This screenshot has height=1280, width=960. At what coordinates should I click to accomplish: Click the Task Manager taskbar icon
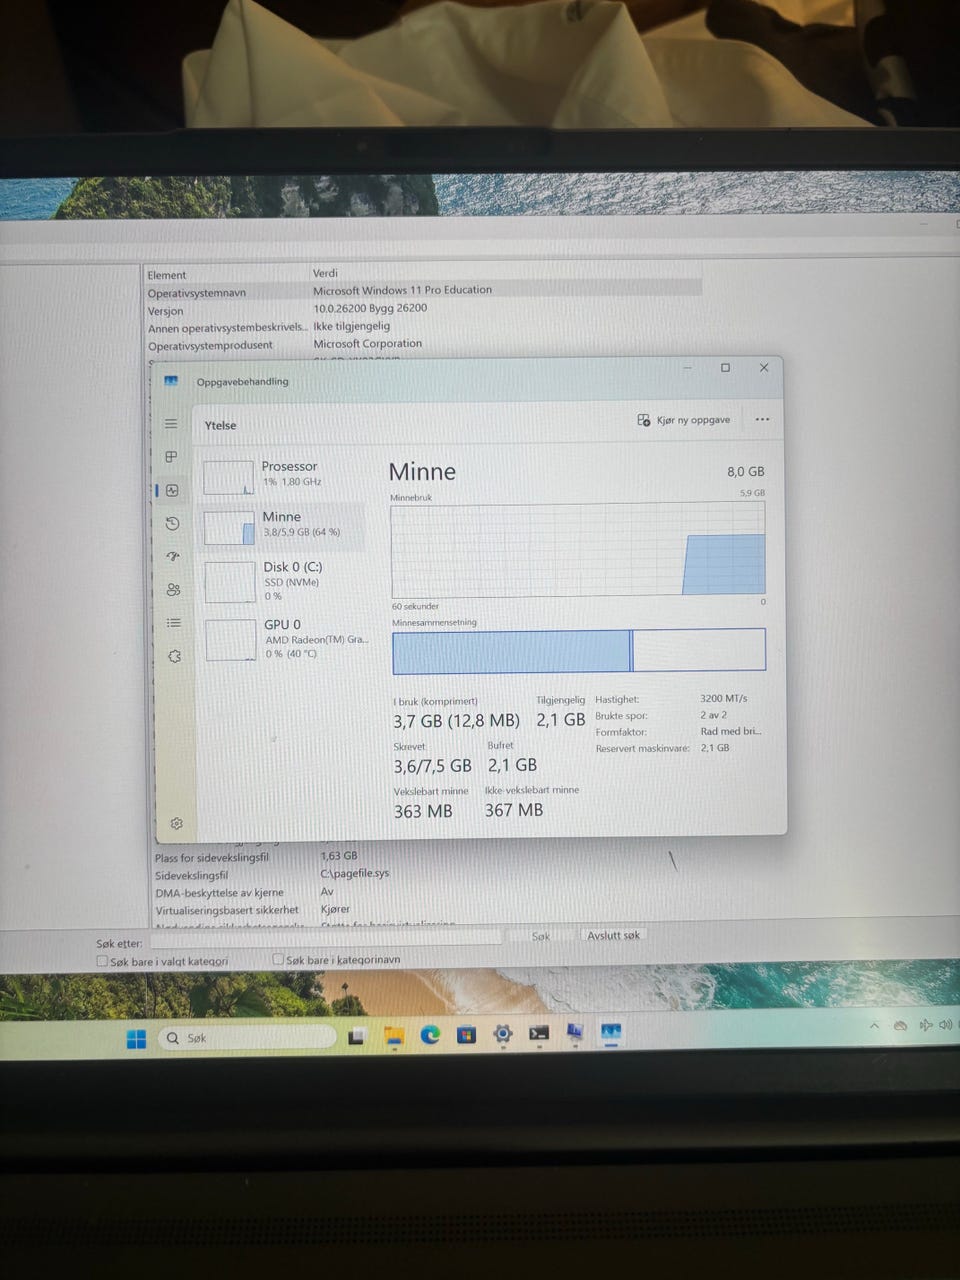[610, 1031]
